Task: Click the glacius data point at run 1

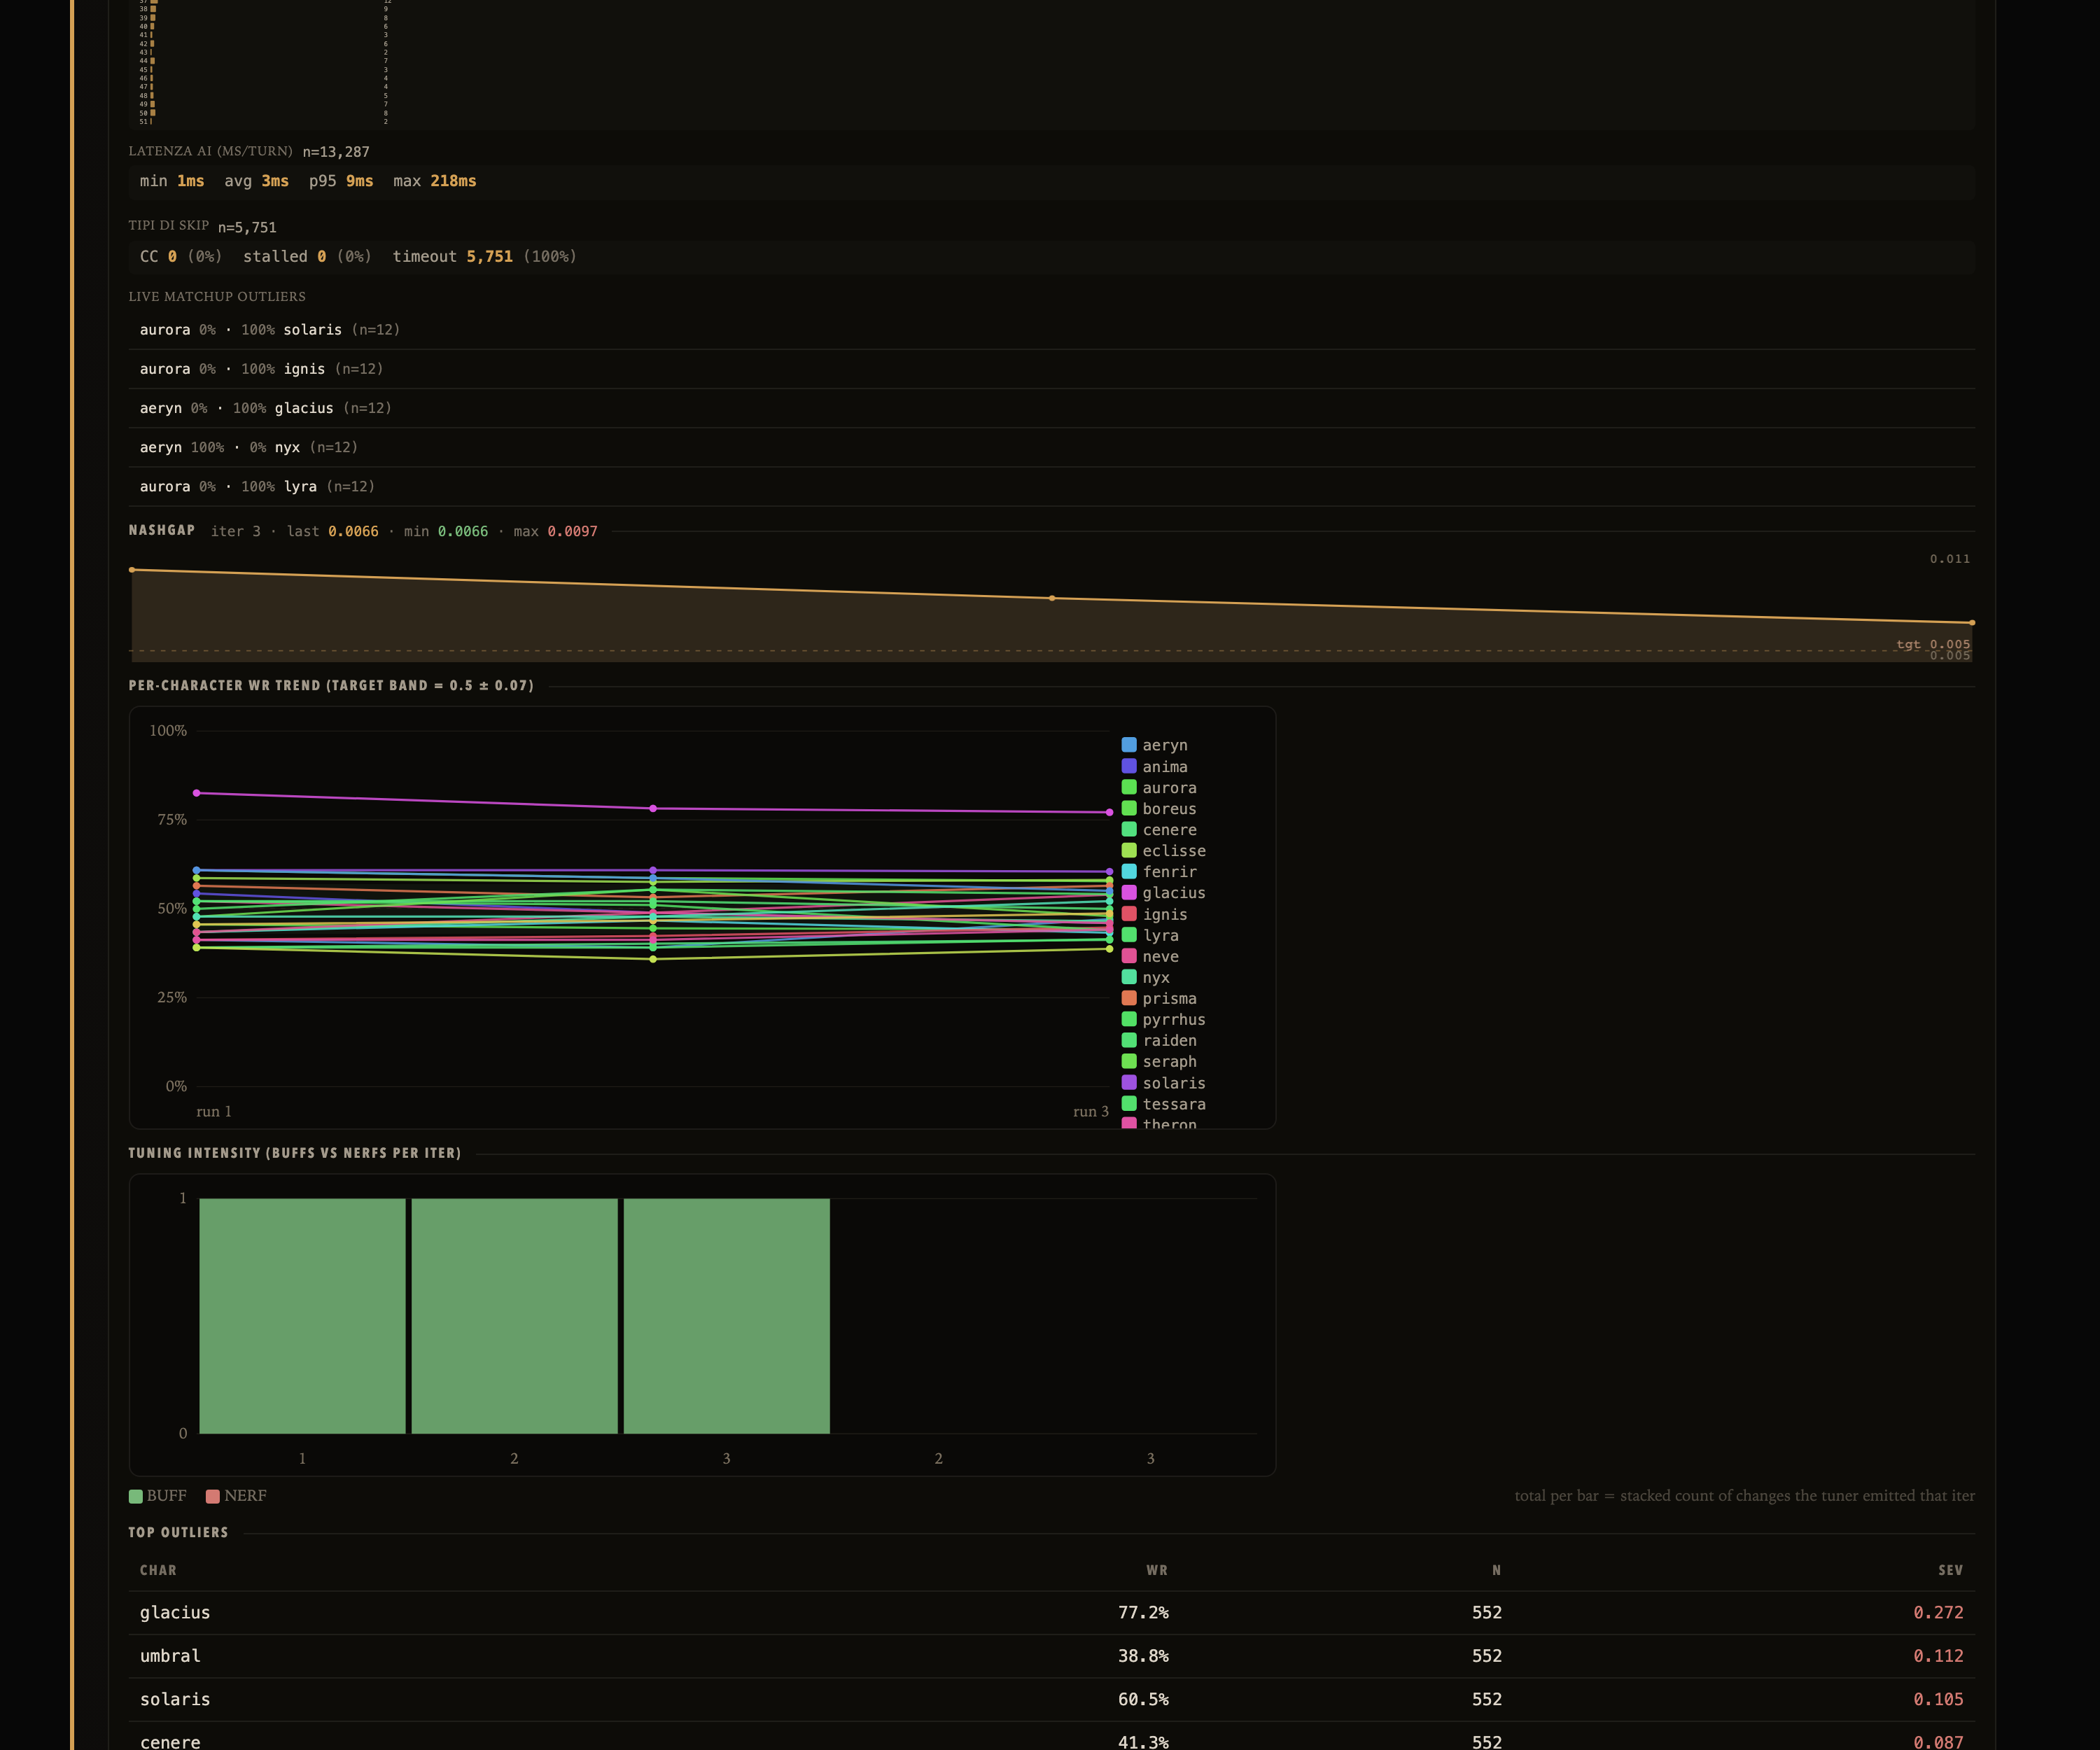Action: (197, 793)
